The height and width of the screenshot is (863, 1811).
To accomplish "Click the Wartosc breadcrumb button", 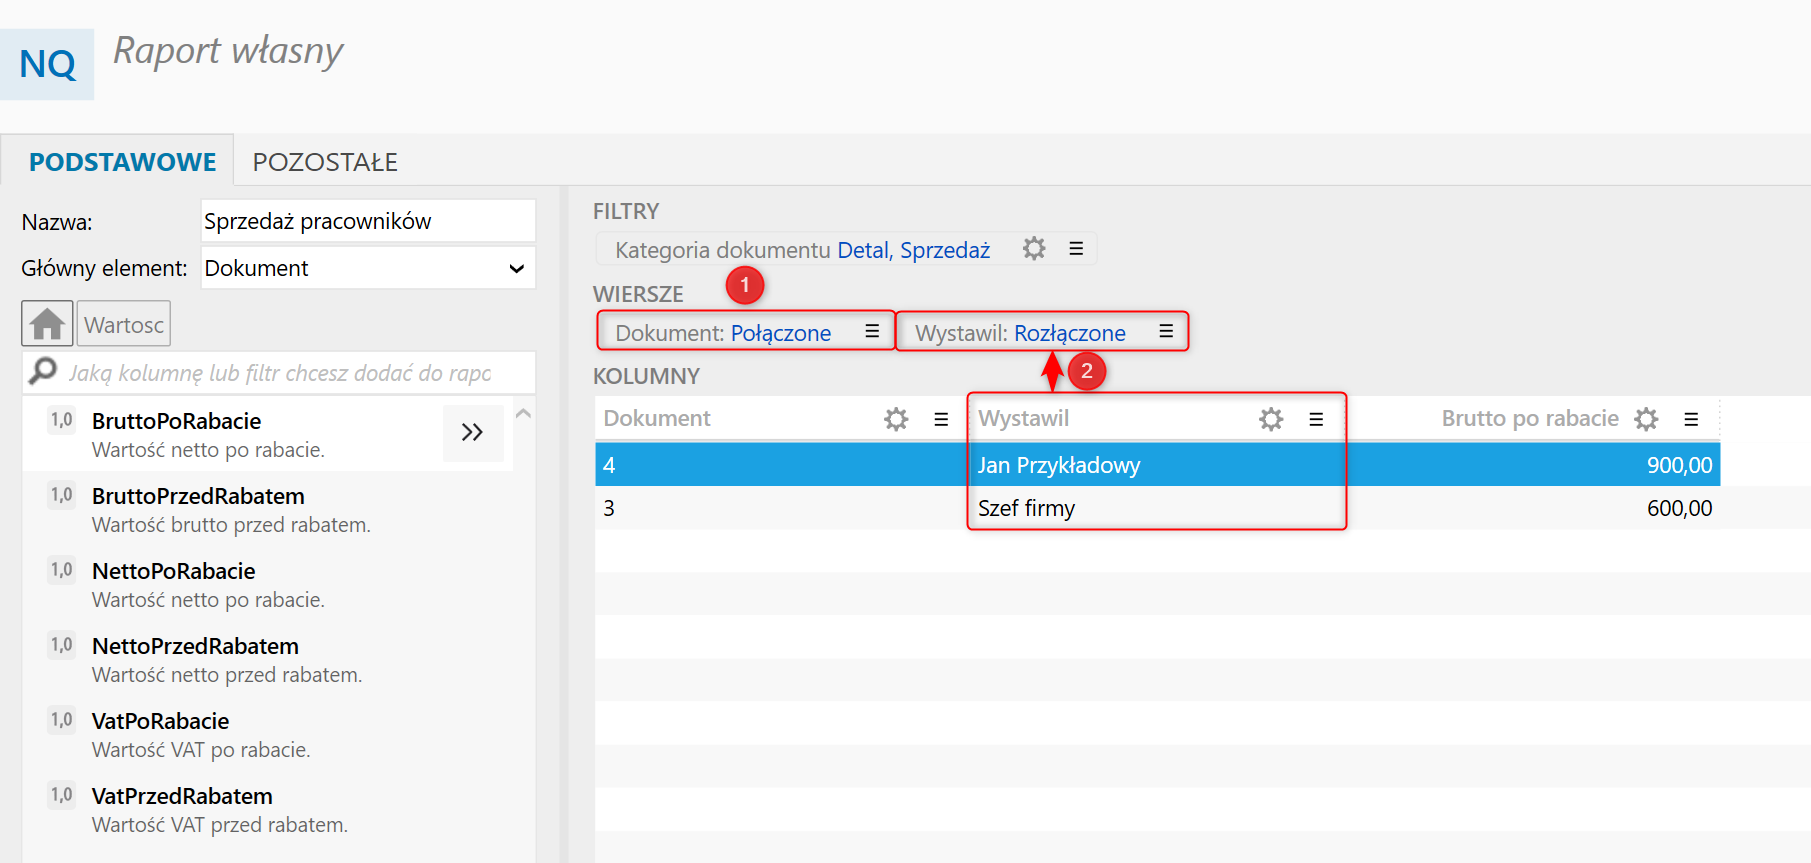I will click(124, 324).
